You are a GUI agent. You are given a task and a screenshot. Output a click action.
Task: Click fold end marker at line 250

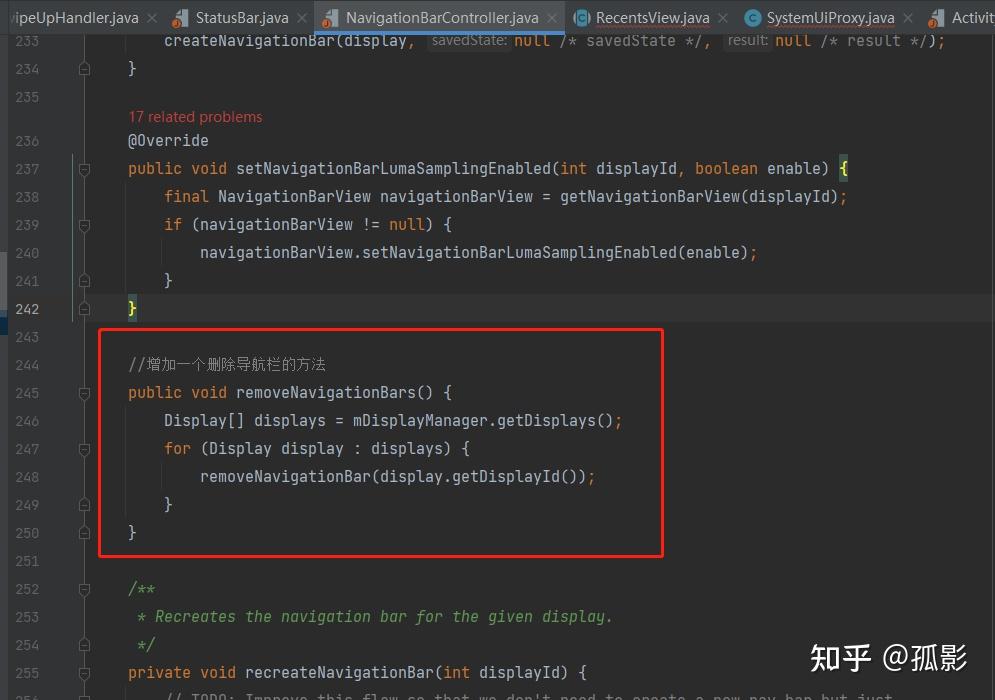[84, 533]
